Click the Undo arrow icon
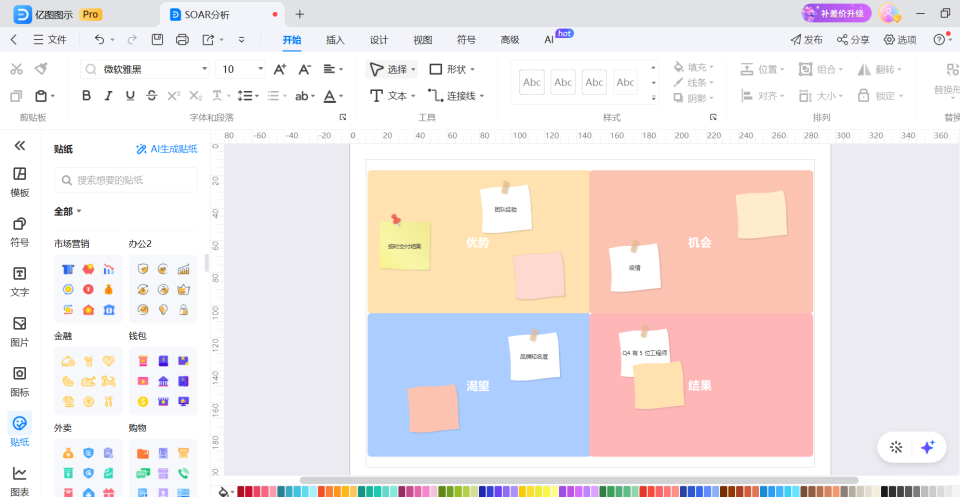 click(99, 40)
